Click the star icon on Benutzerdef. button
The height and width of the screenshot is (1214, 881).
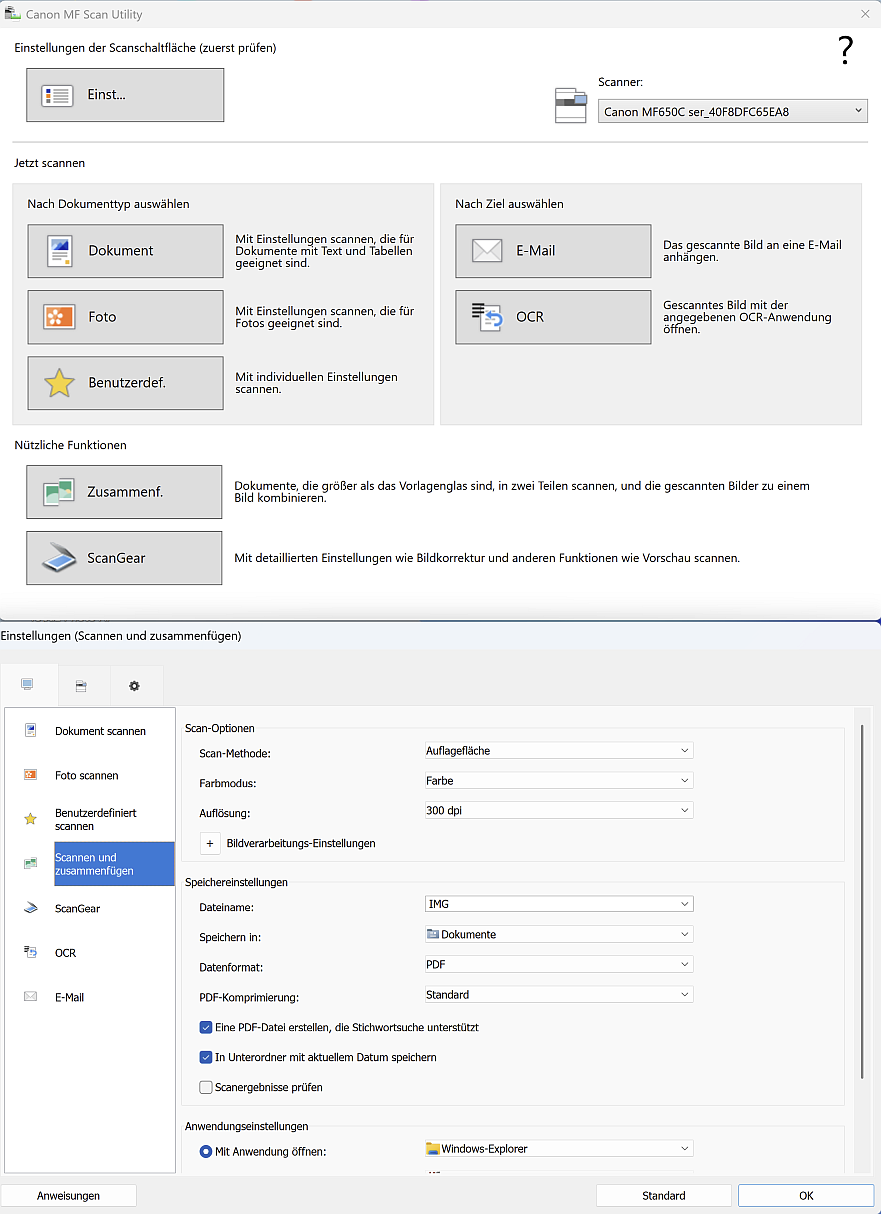60,383
